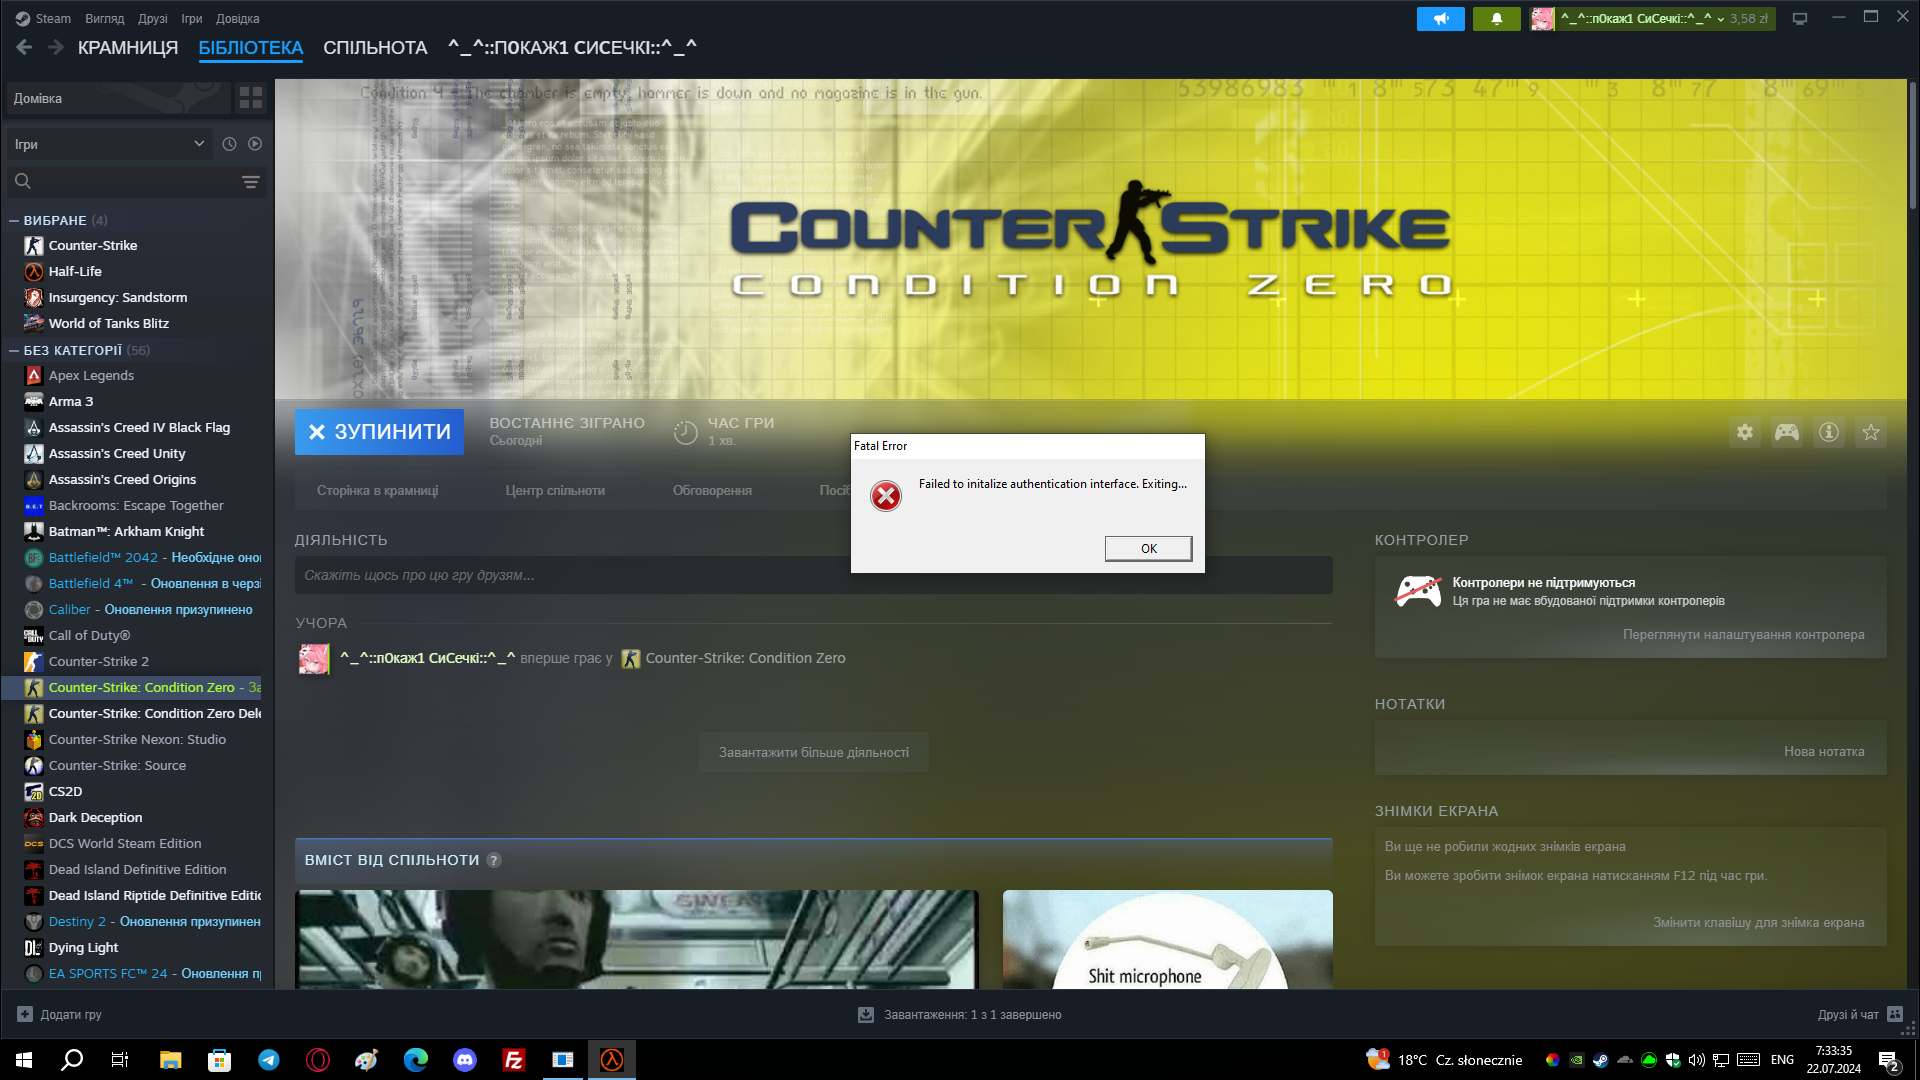The image size is (1920, 1080).
Task: Show game info icon
Action: click(1828, 432)
